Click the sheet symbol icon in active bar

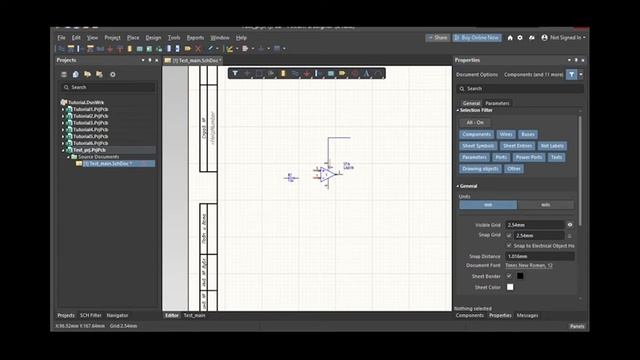331,73
